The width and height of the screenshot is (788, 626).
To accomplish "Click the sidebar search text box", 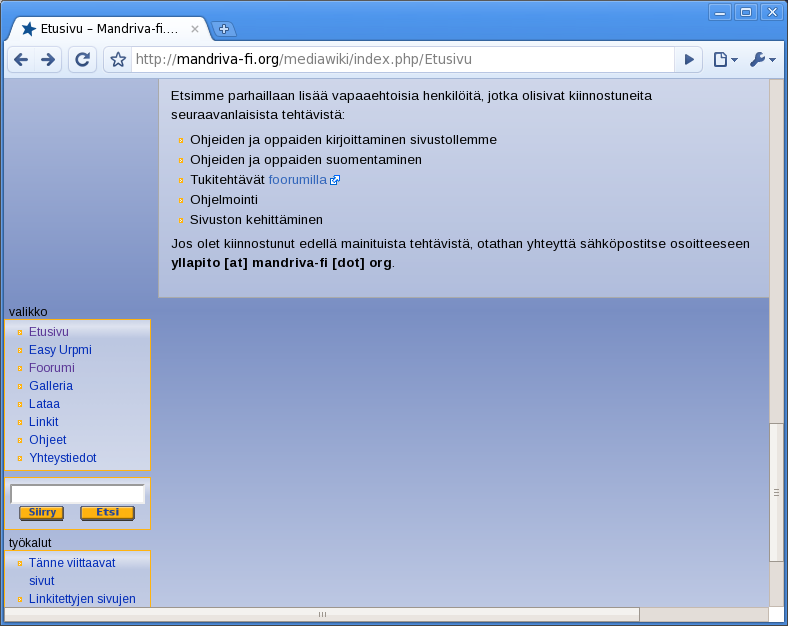I will [x=77, y=494].
